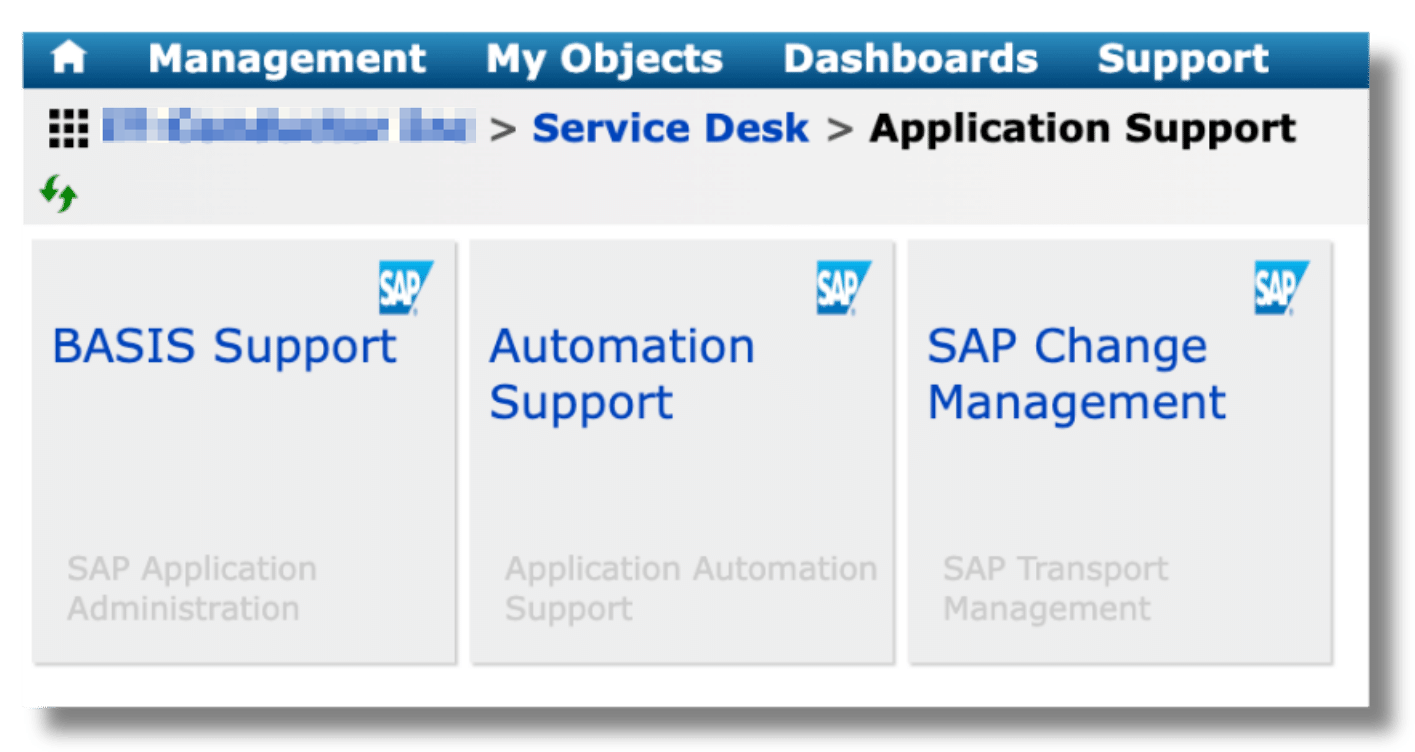Open the Management menu
1415x752 pixels.
click(x=287, y=59)
